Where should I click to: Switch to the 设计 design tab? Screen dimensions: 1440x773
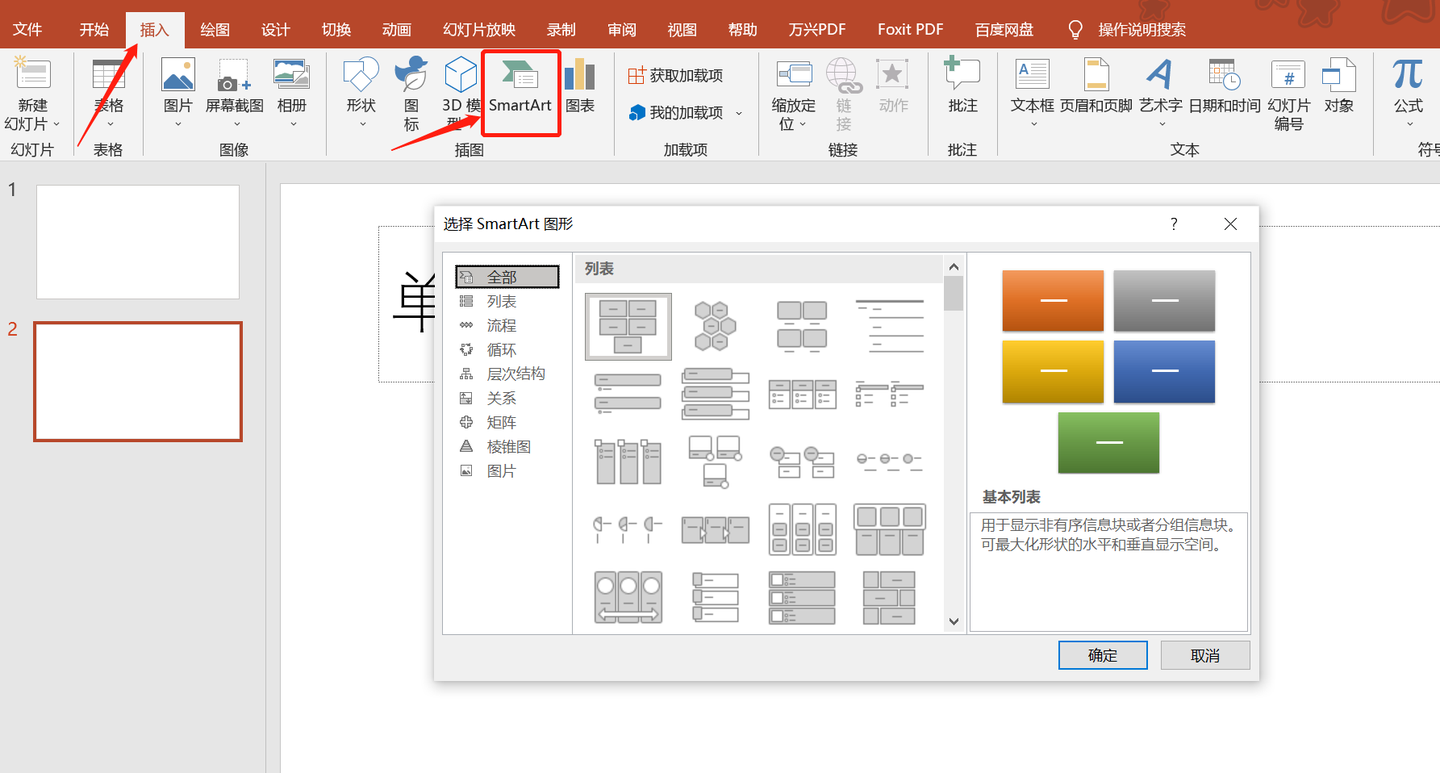[276, 29]
